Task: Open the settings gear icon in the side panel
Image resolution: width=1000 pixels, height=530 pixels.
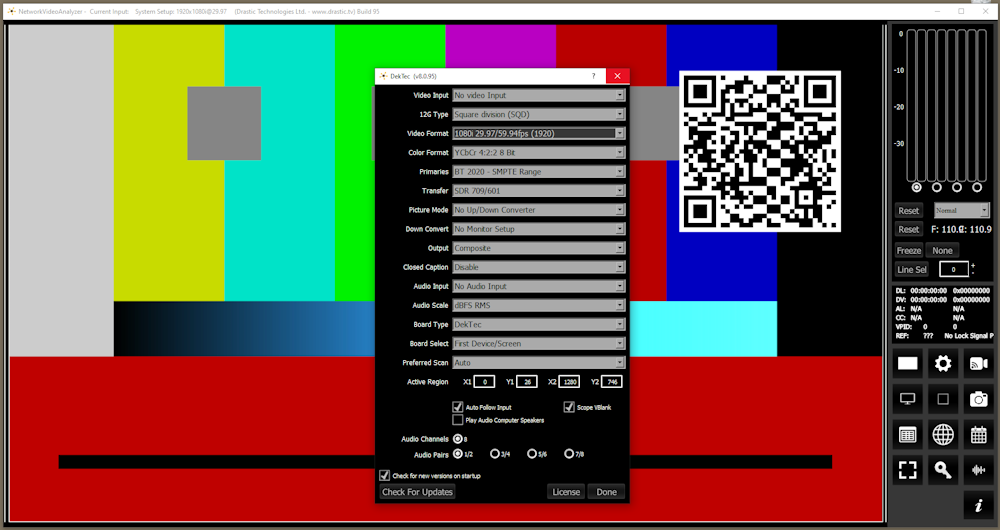Action: [943, 364]
